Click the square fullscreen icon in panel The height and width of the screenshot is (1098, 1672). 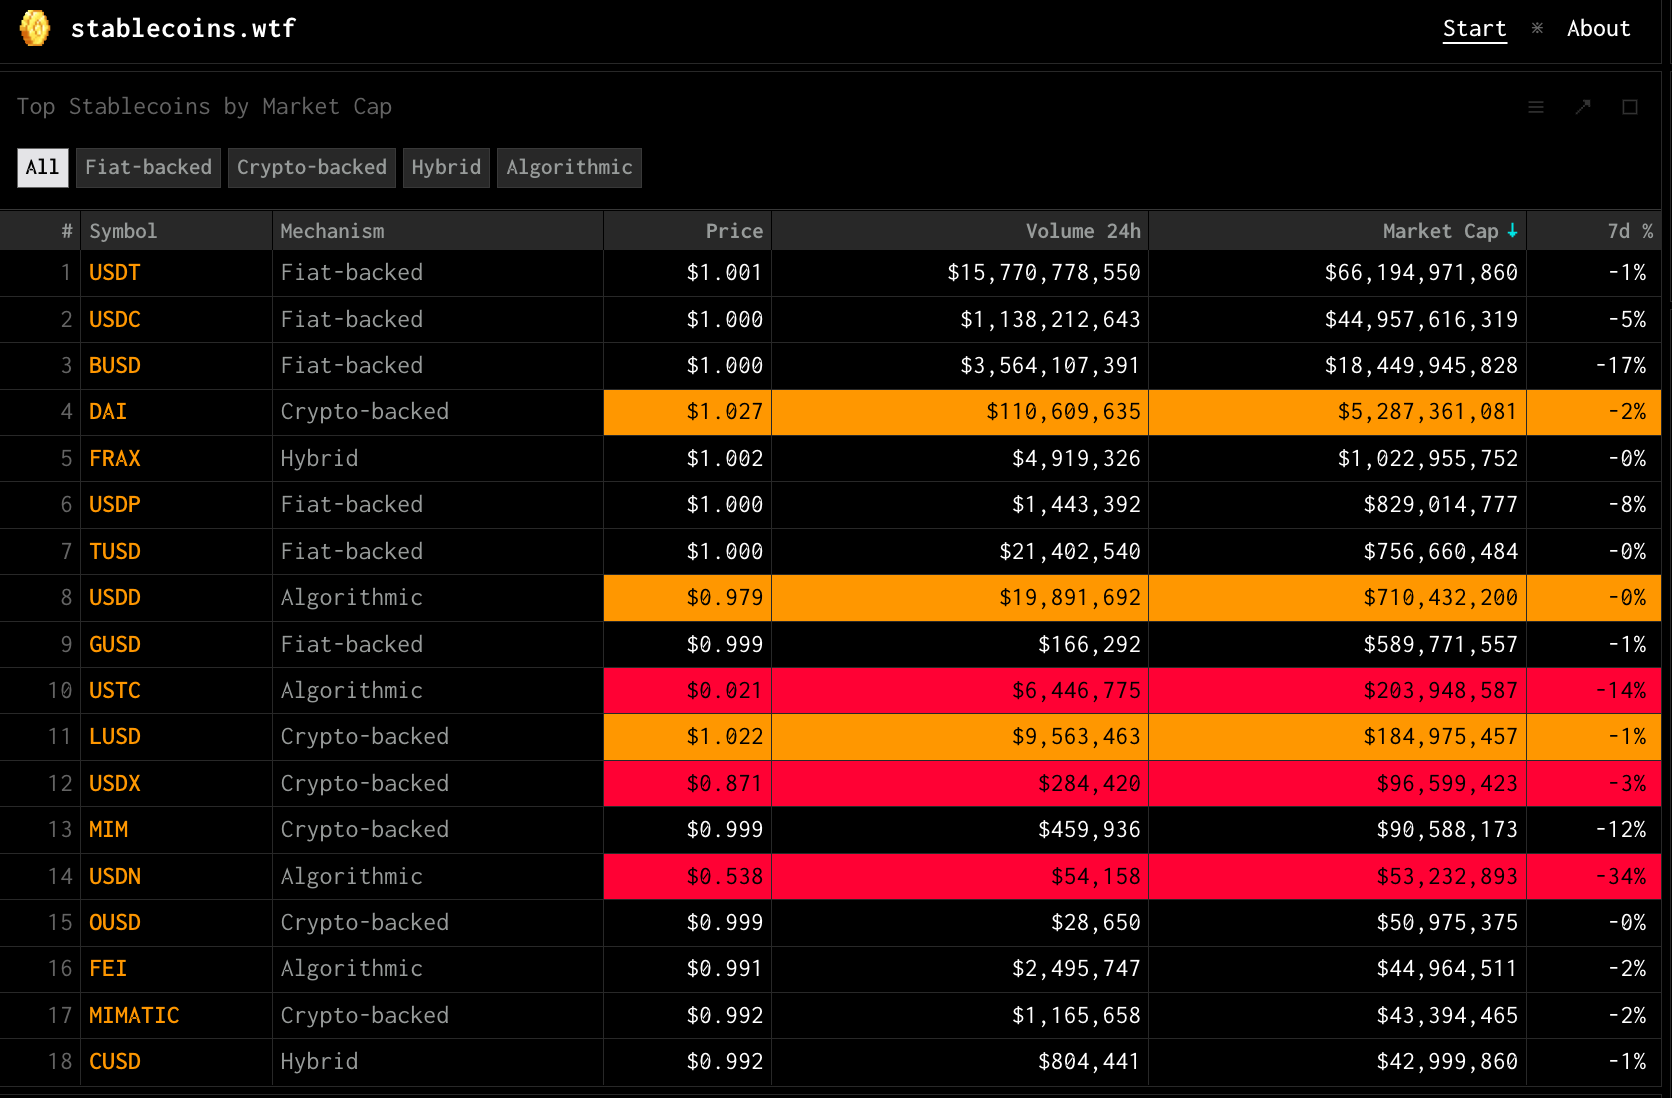click(x=1630, y=107)
